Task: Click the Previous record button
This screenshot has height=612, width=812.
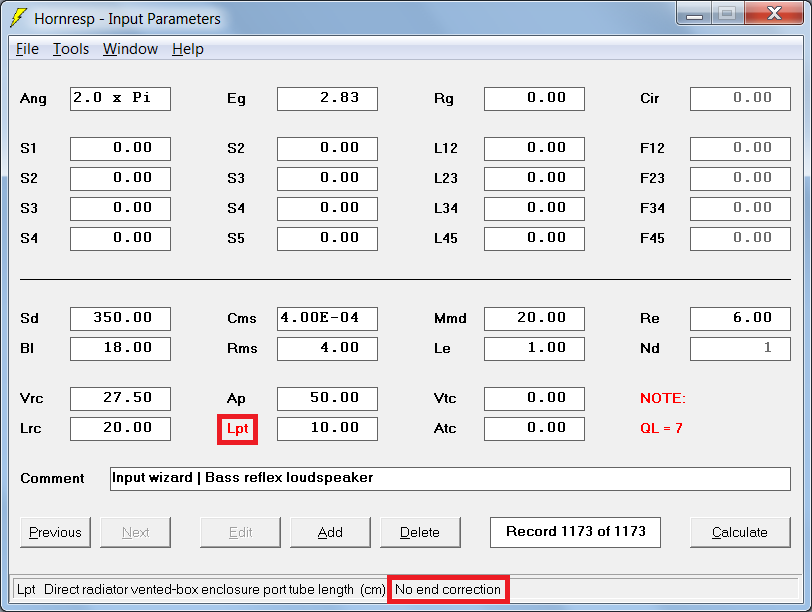Action: pos(55,532)
